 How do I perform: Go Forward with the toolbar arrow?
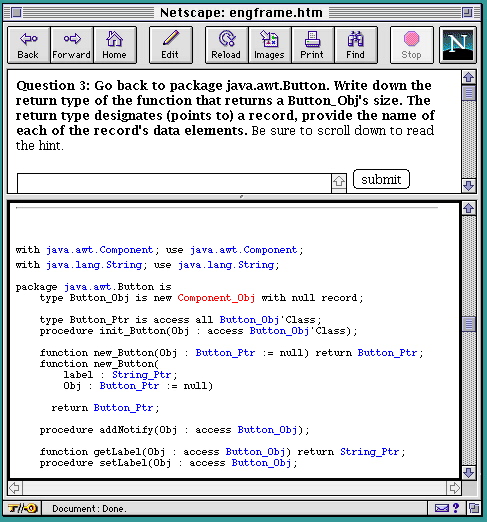click(x=72, y=45)
